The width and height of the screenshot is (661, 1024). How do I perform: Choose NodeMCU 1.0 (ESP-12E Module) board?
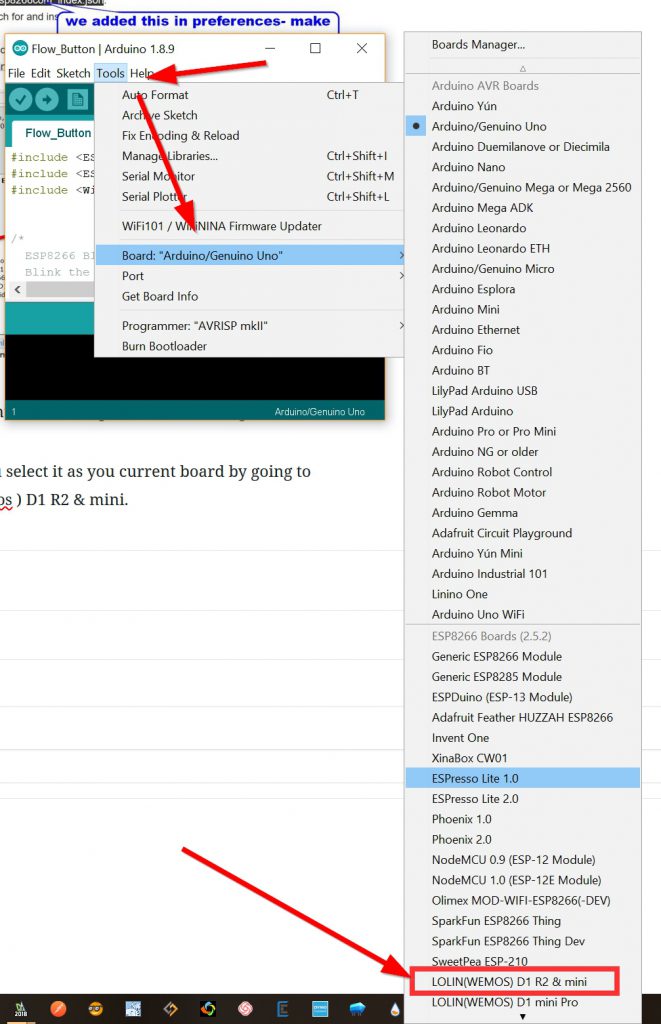tap(516, 880)
